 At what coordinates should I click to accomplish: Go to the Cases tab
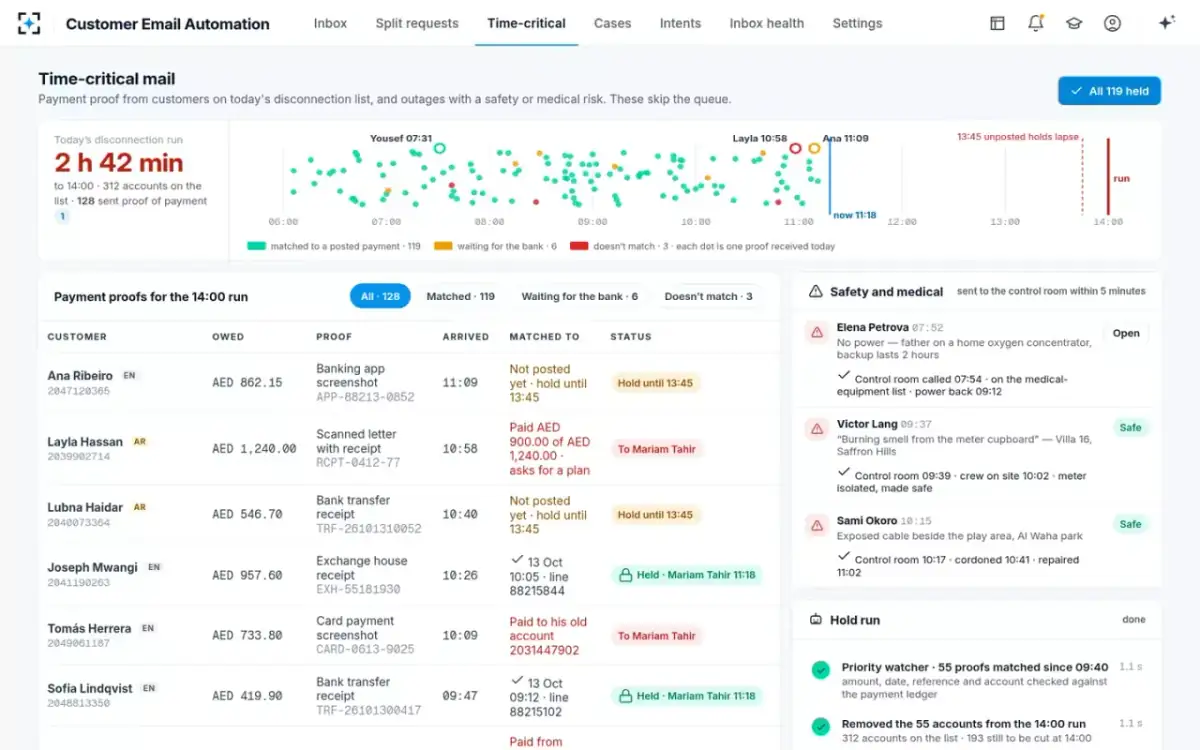pos(612,23)
